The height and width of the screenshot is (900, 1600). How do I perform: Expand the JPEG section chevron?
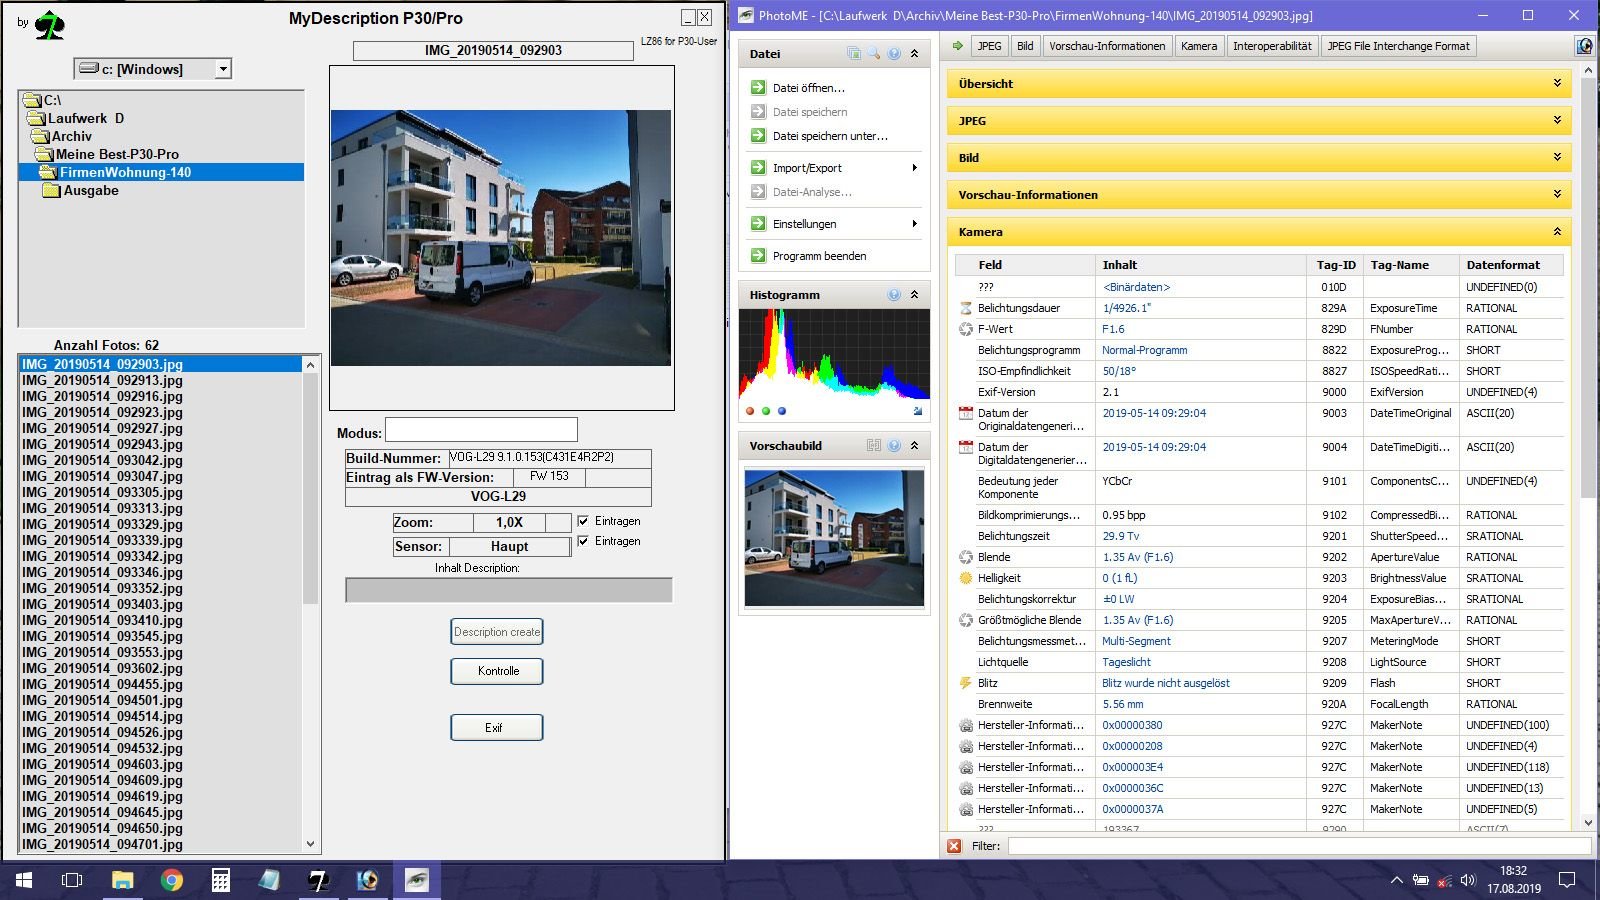point(1557,120)
